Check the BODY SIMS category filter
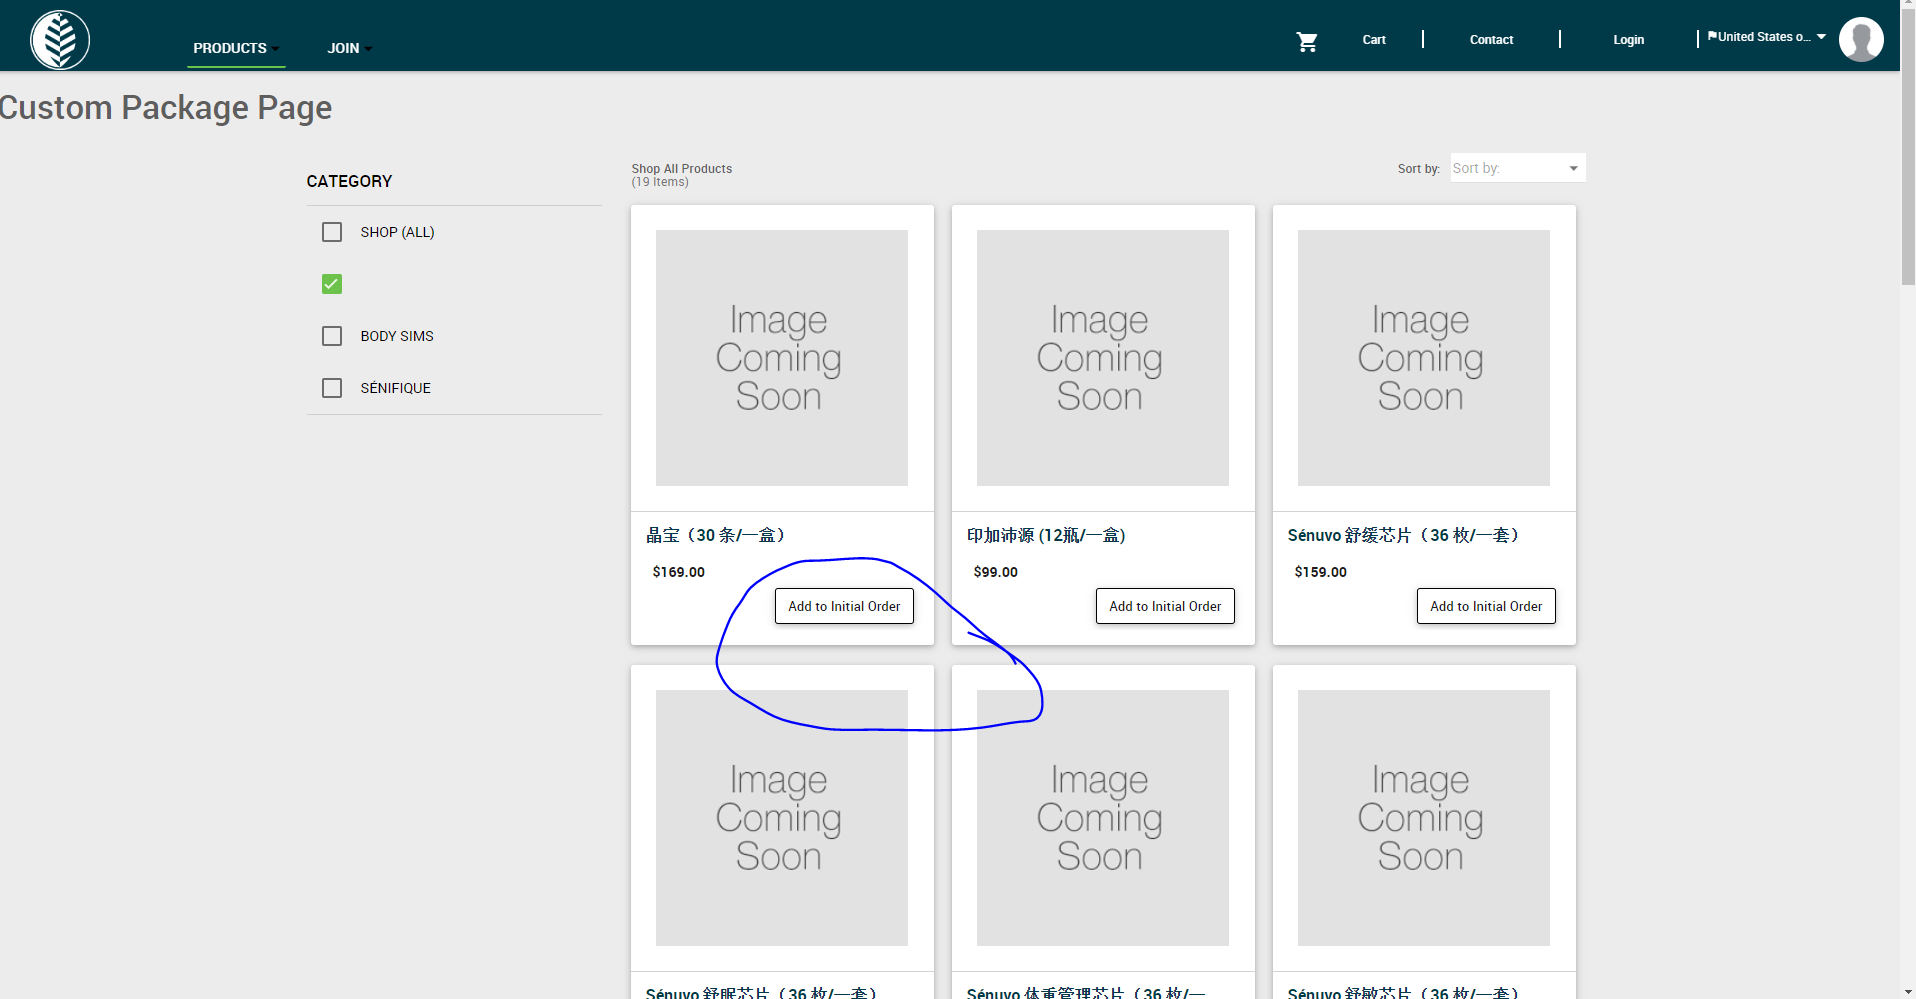Viewport: 1916px width, 999px height. pos(331,335)
